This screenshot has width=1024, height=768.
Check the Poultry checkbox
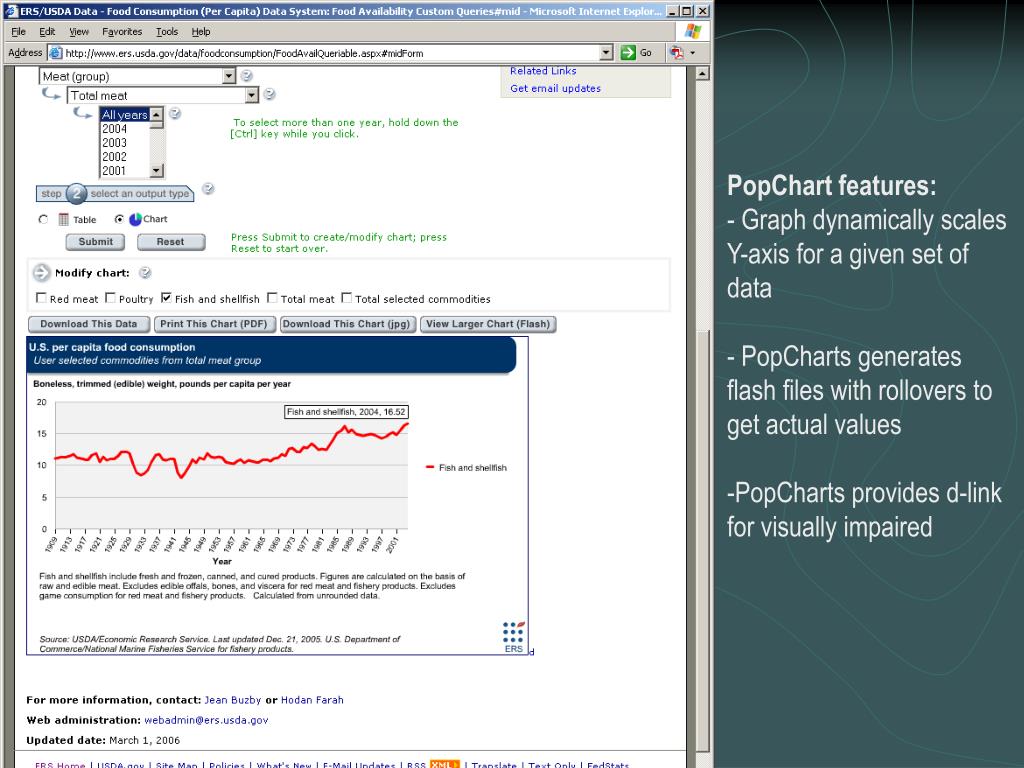[110, 298]
